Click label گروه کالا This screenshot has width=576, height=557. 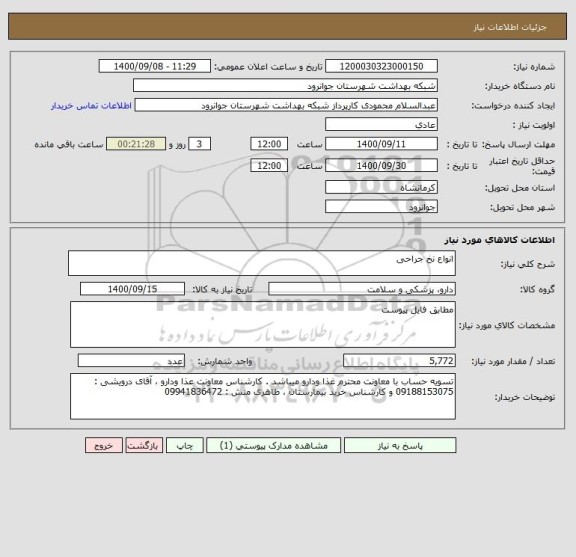(537, 290)
